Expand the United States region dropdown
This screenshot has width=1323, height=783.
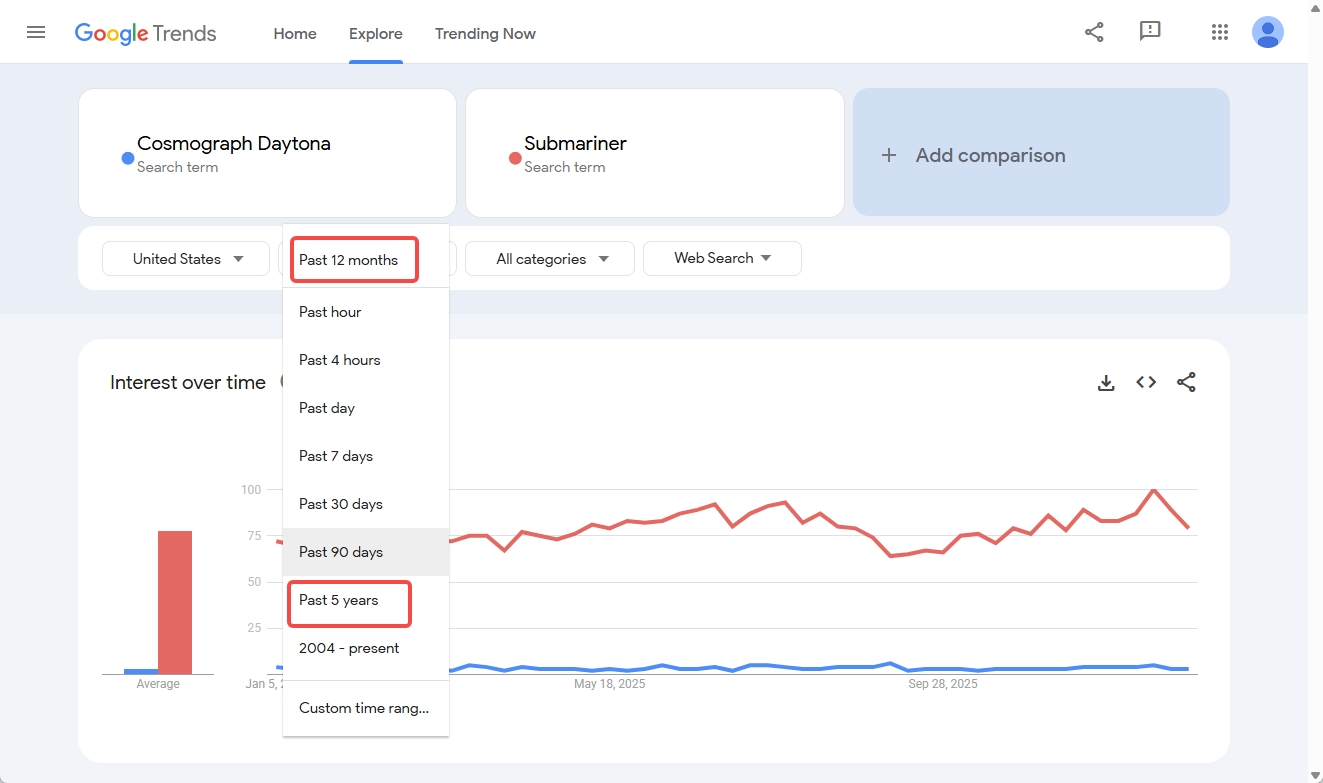click(x=187, y=259)
